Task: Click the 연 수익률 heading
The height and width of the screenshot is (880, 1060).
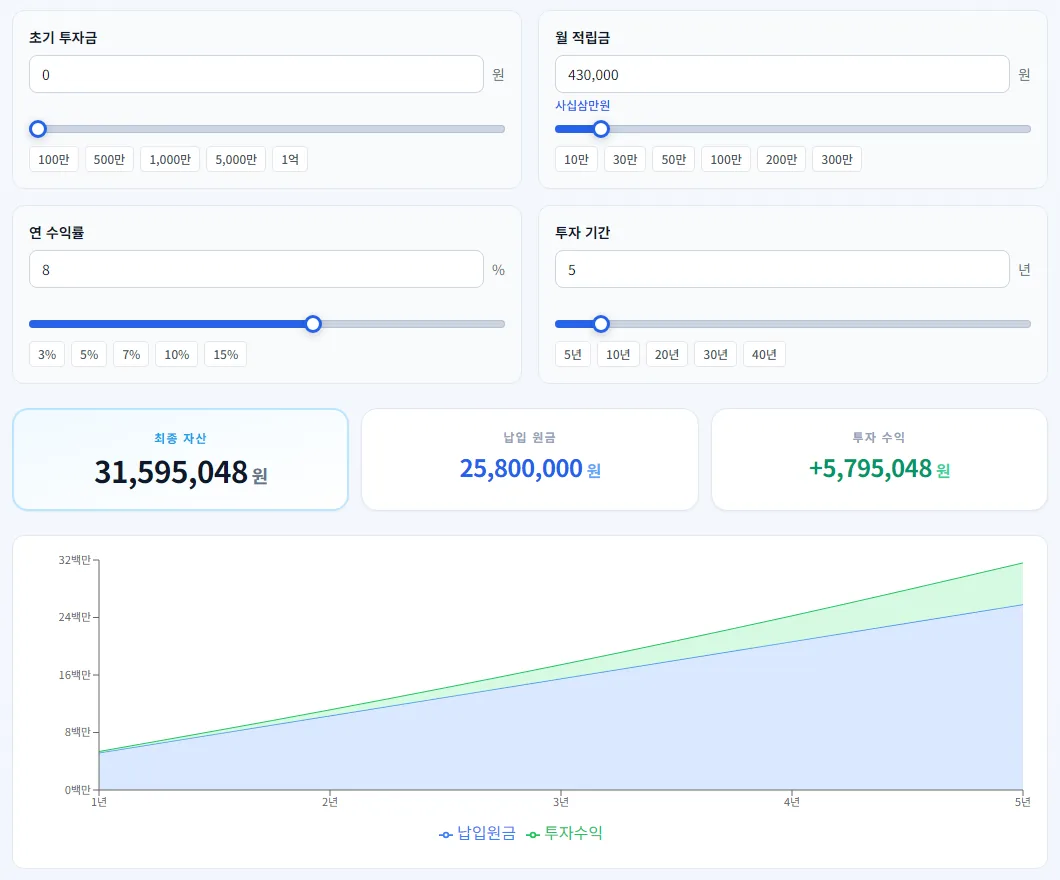Action: 57,233
